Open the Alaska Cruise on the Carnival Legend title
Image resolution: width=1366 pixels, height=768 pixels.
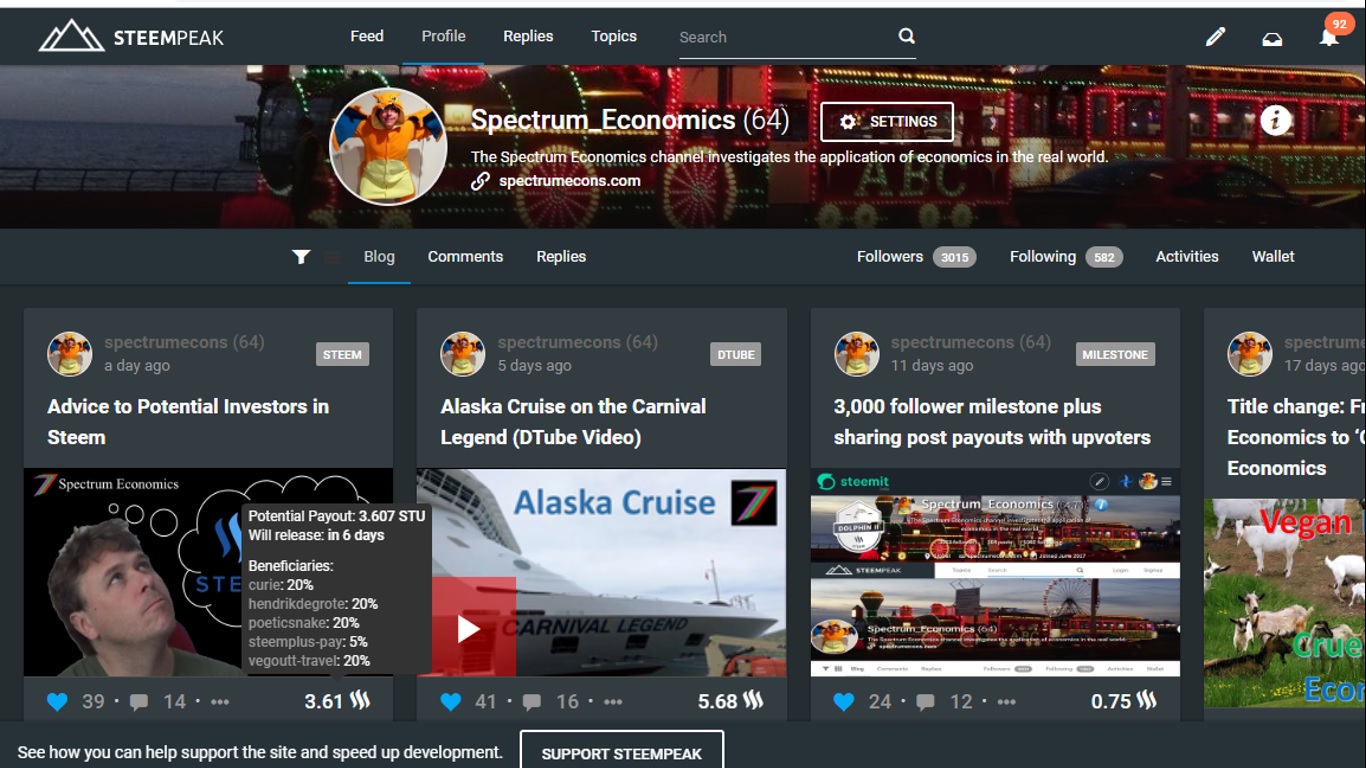click(x=573, y=422)
